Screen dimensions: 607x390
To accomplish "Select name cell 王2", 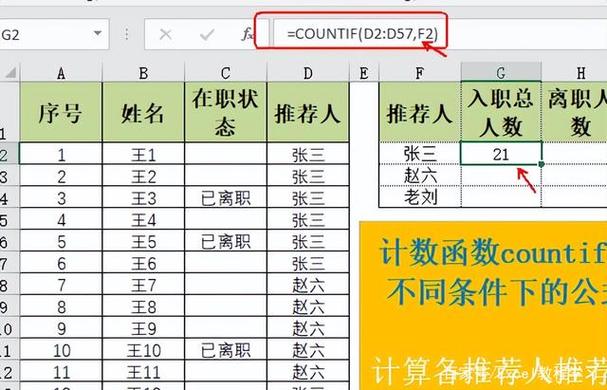I will (143, 176).
